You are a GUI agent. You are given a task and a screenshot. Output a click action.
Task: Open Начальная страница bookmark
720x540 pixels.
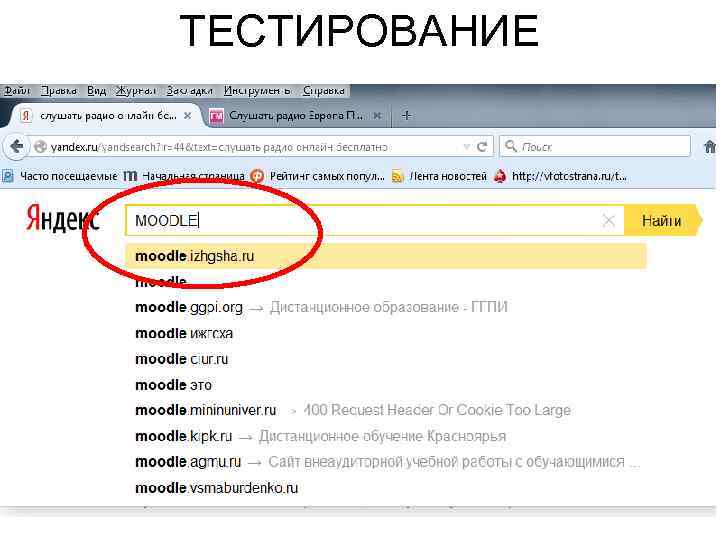pos(185,176)
